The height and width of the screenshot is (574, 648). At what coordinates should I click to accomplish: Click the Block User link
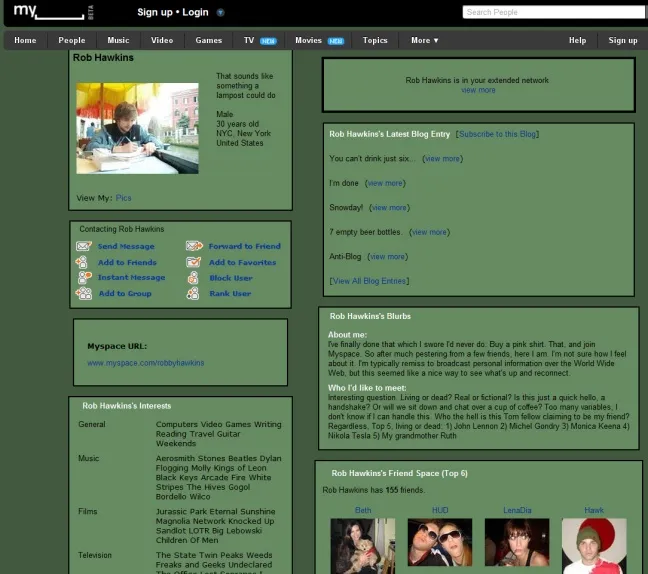pyautogui.click(x=231, y=278)
